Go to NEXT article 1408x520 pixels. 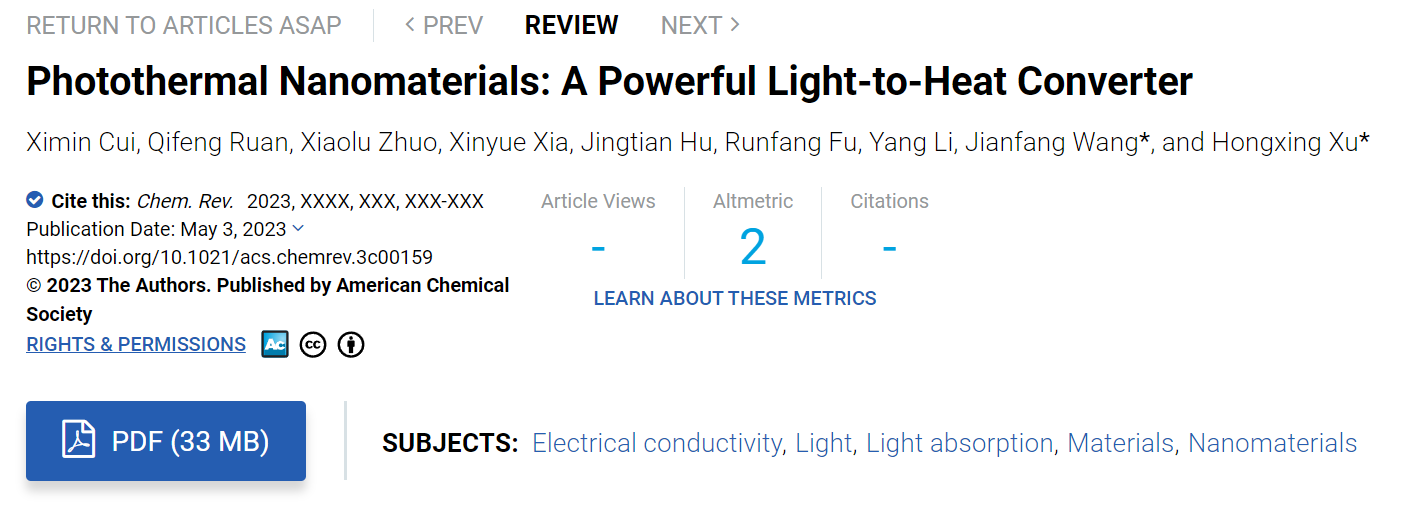[x=700, y=25]
